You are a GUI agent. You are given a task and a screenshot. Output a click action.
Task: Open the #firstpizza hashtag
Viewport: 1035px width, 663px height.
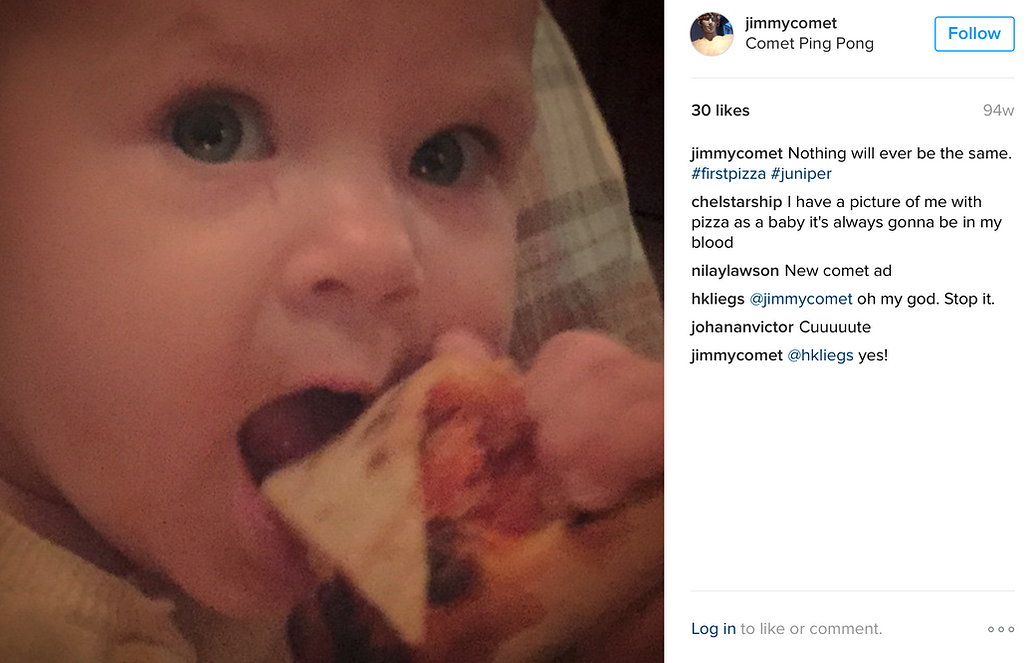click(728, 174)
